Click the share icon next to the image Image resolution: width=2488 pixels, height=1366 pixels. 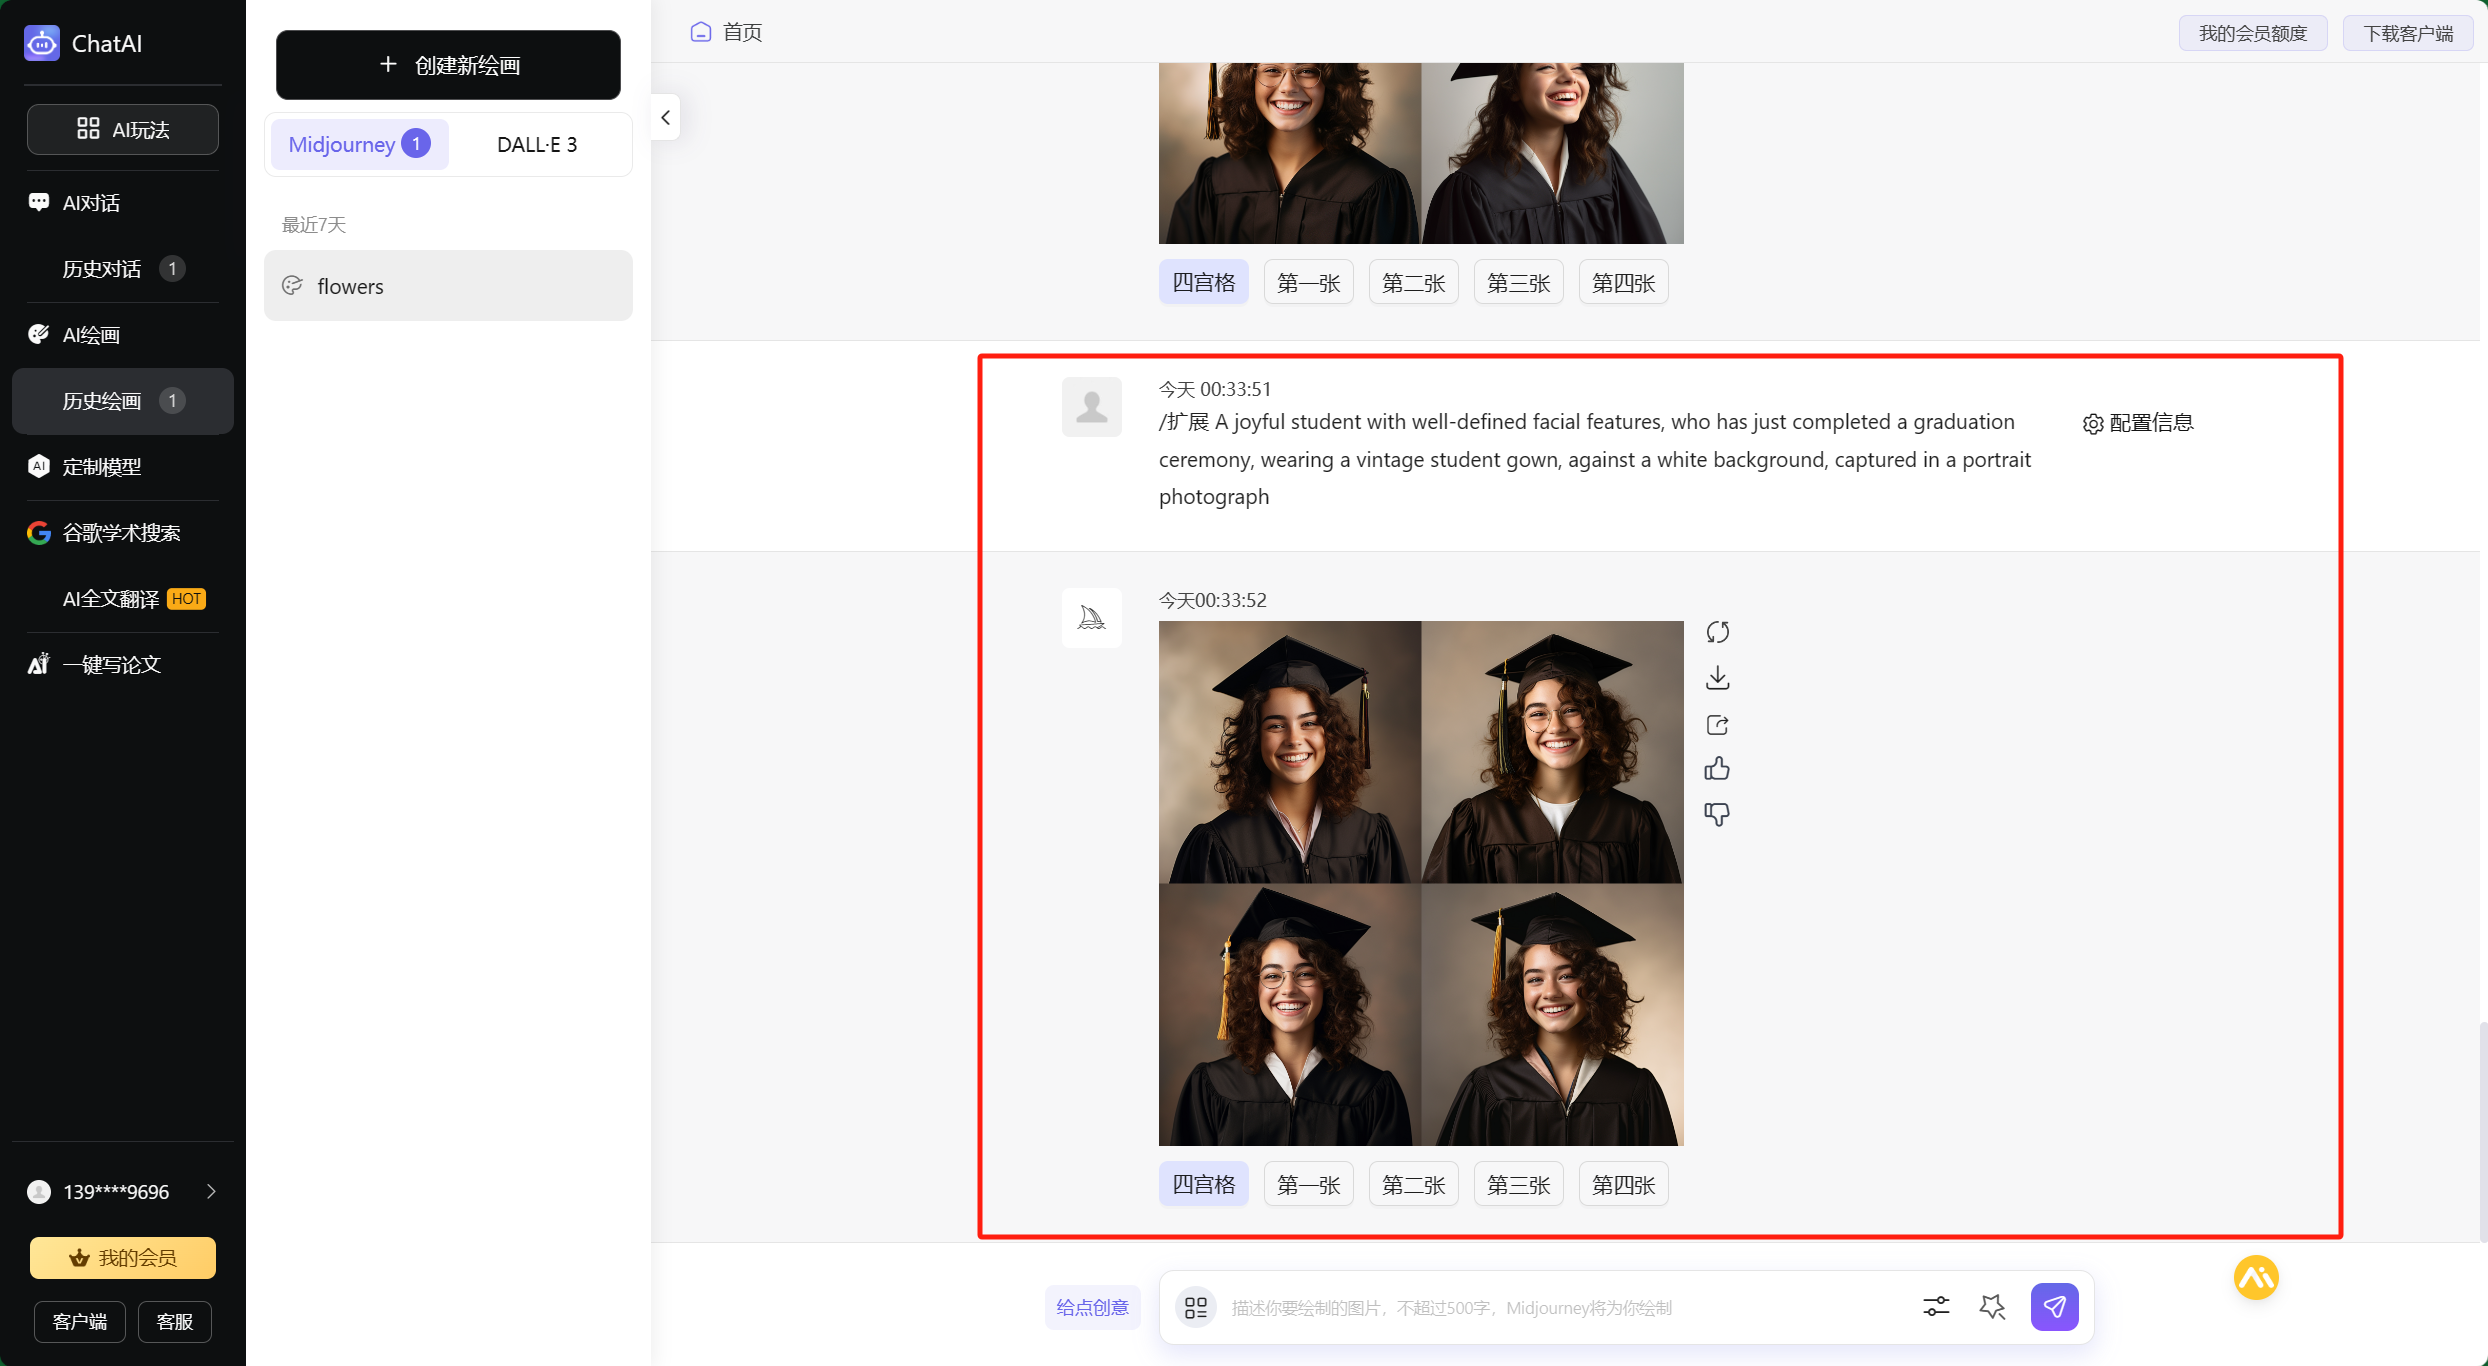coord(1717,724)
